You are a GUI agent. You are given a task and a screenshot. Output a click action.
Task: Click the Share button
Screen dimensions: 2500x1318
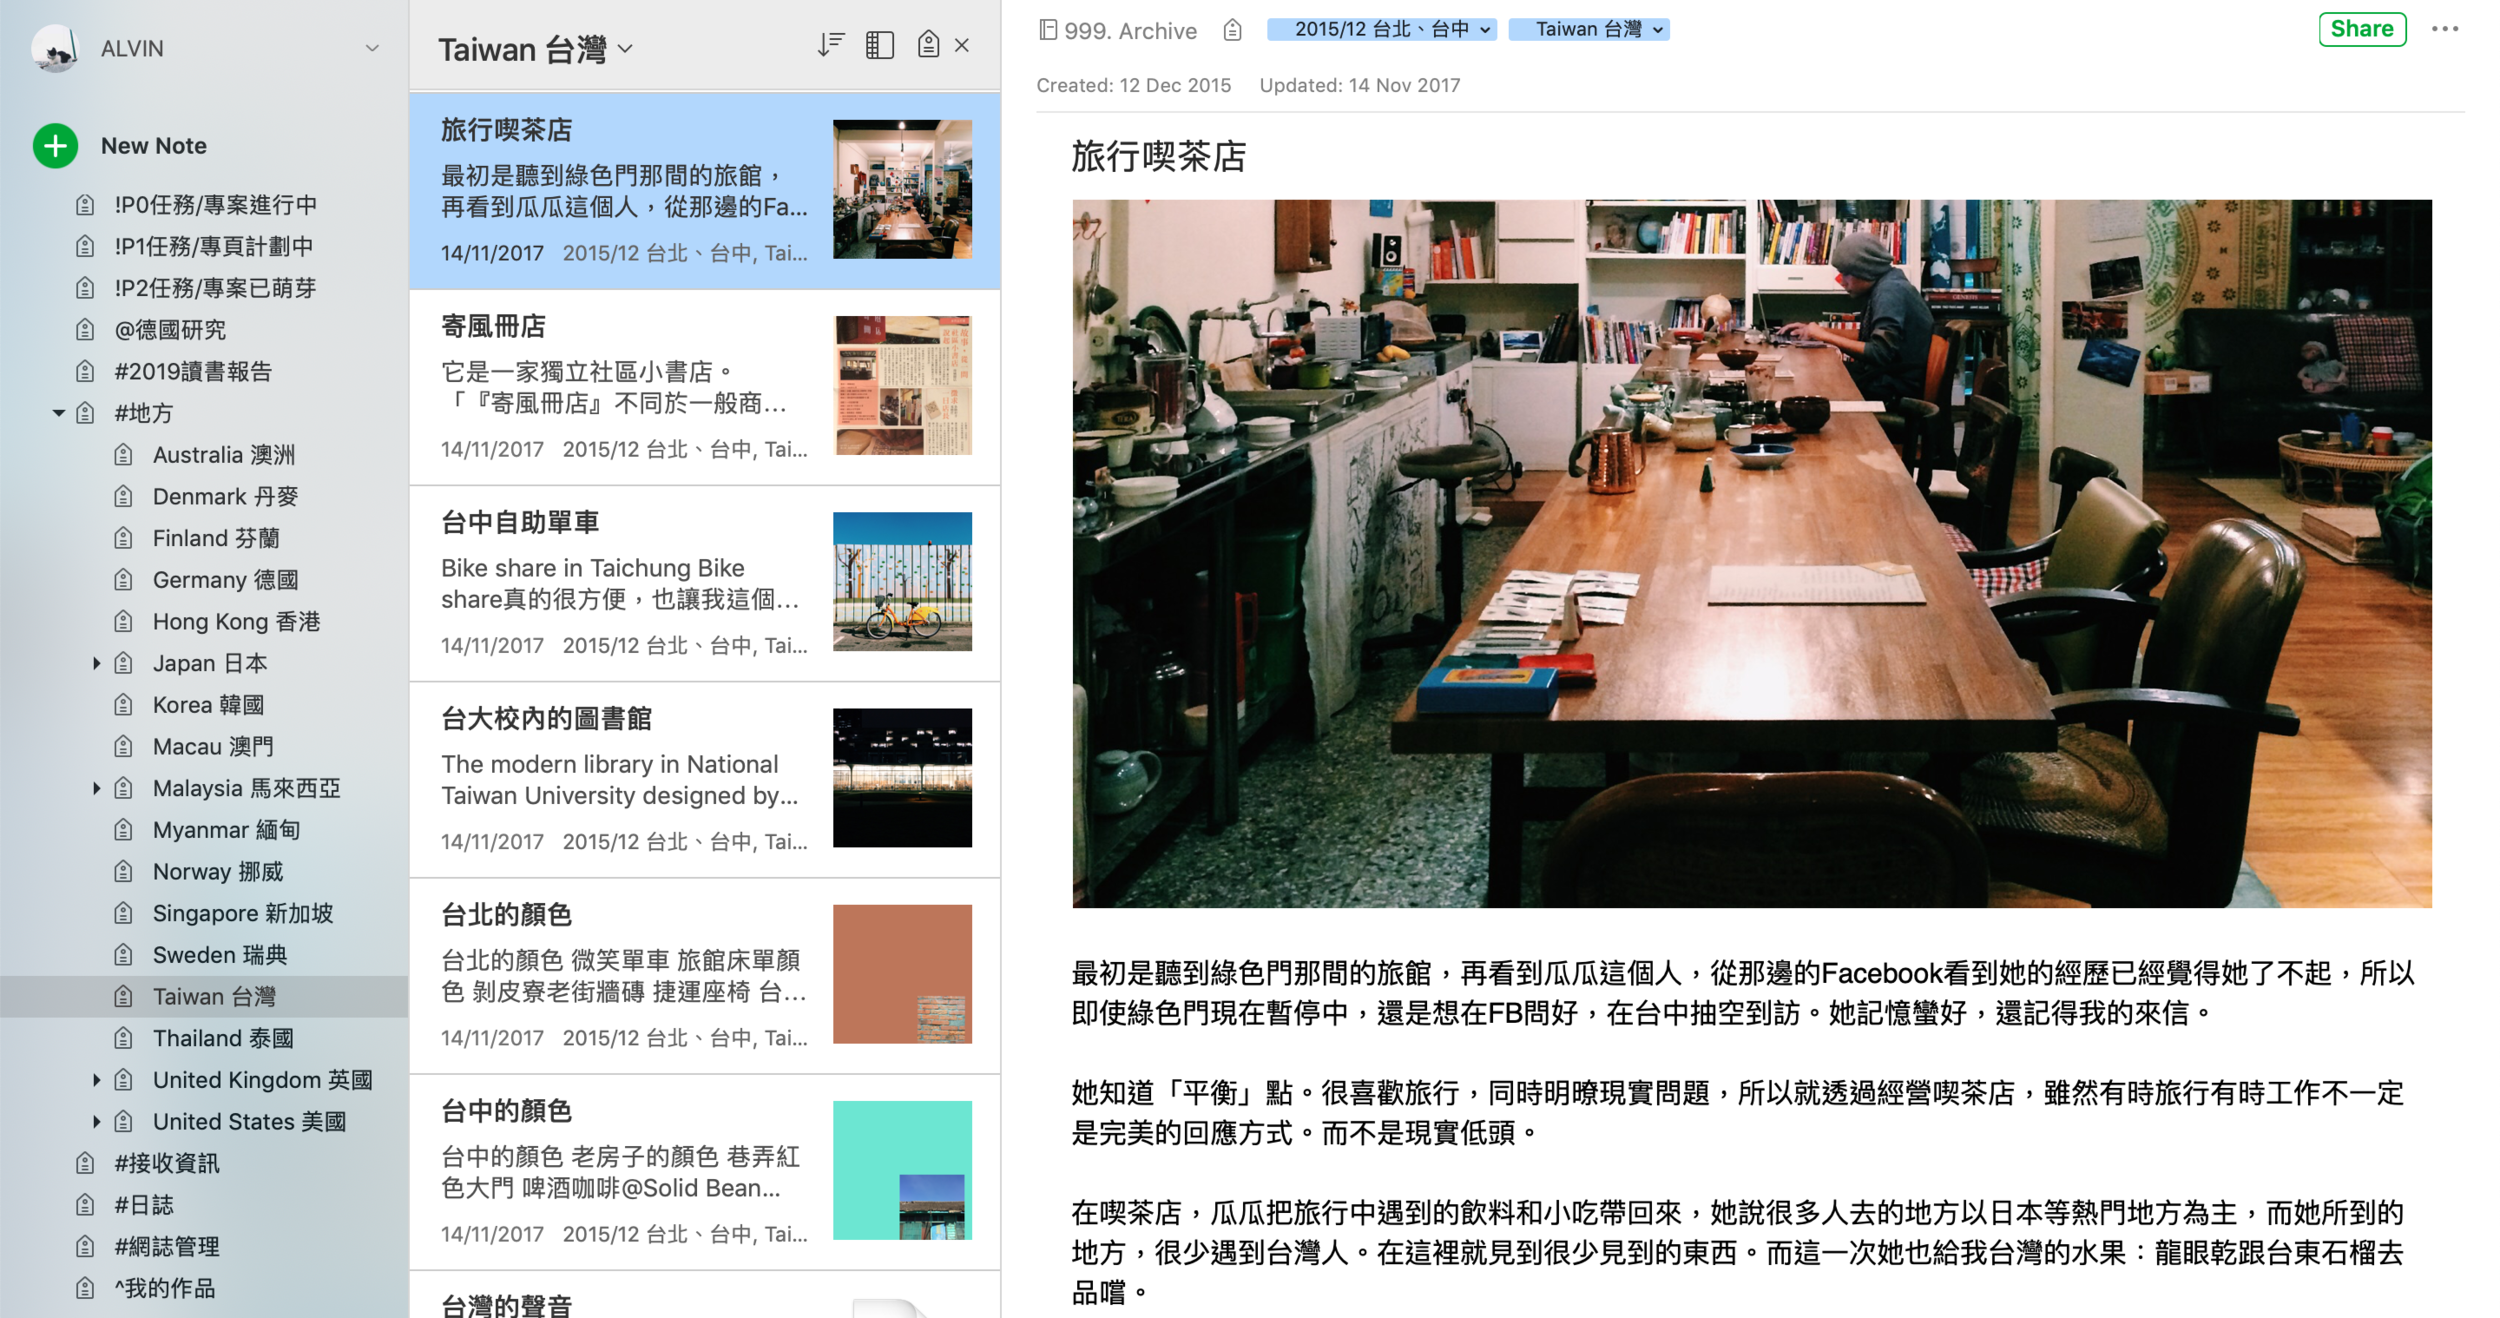pos(2362,29)
